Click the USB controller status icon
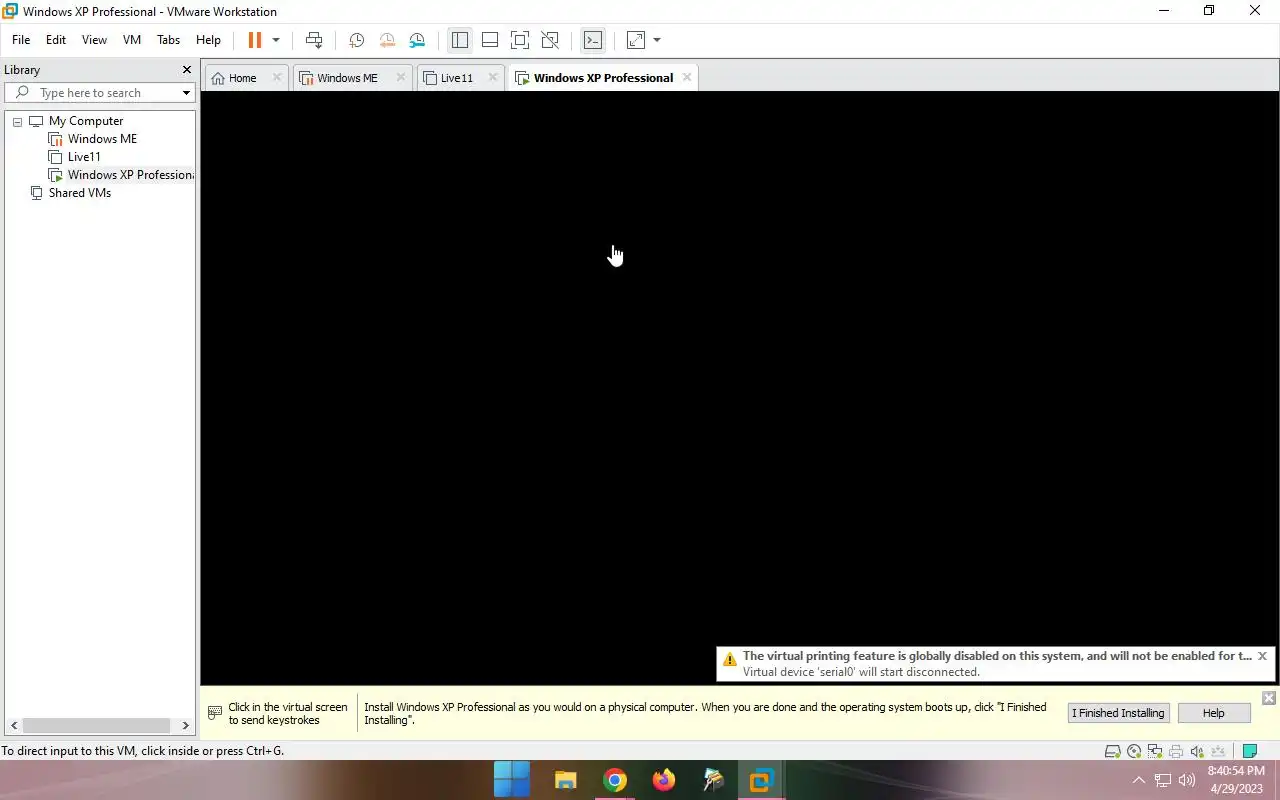The width and height of the screenshot is (1280, 800). (x=1219, y=752)
